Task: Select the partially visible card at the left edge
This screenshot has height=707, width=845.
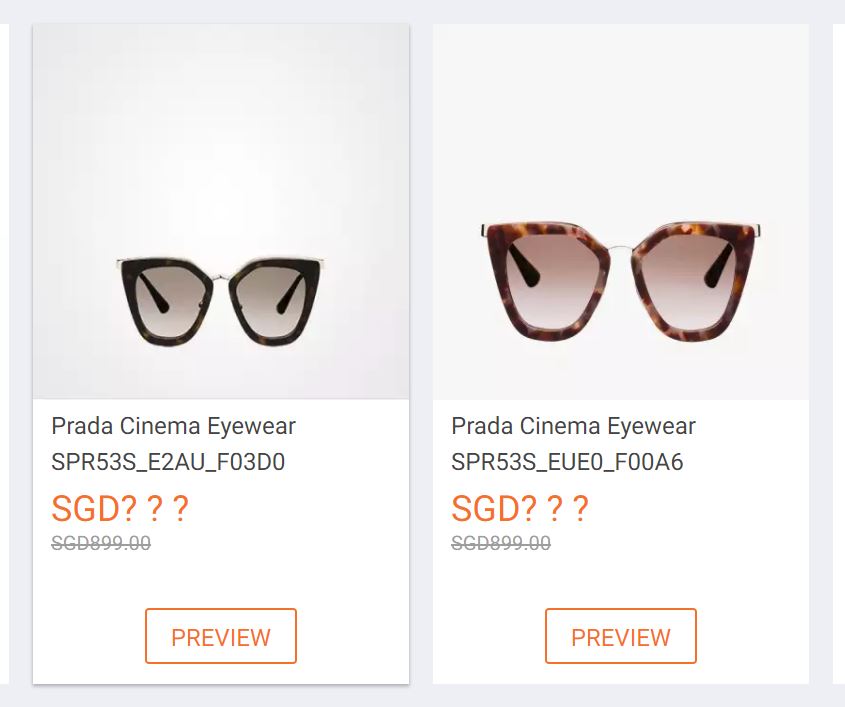Action: point(4,350)
